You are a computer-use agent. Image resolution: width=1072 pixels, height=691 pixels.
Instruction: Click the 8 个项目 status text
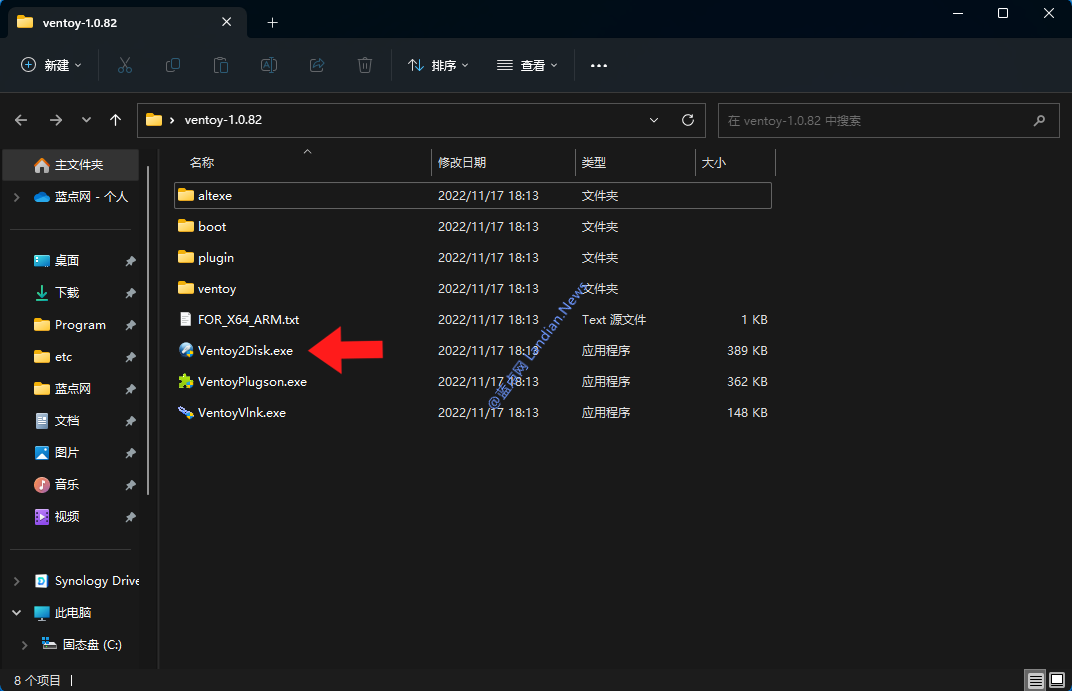tap(37, 680)
